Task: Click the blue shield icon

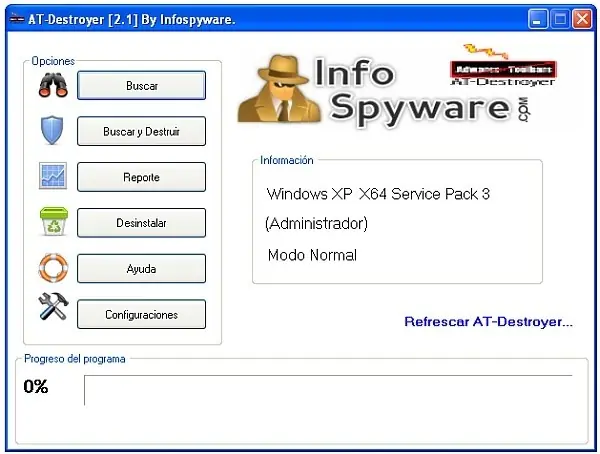Action: coord(52,130)
